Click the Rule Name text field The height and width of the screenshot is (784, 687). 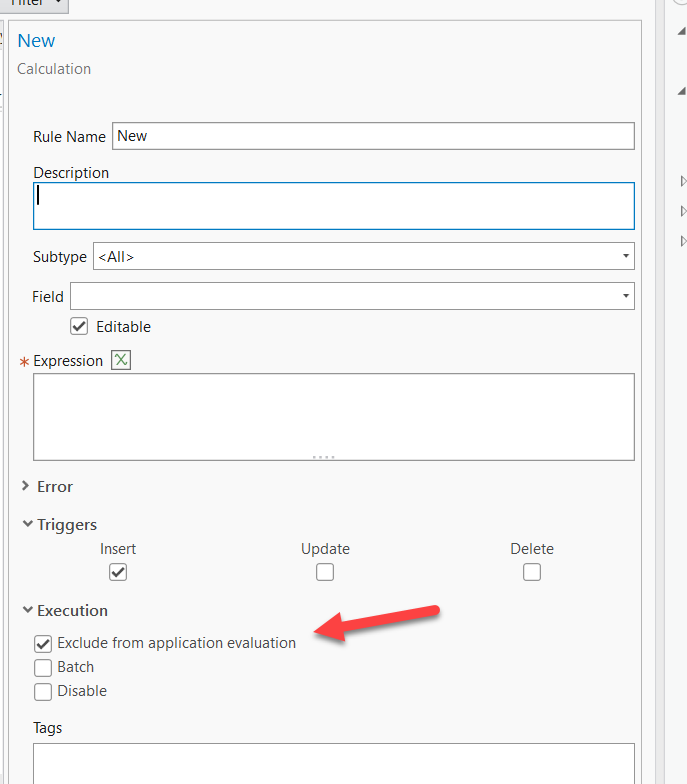coord(372,136)
